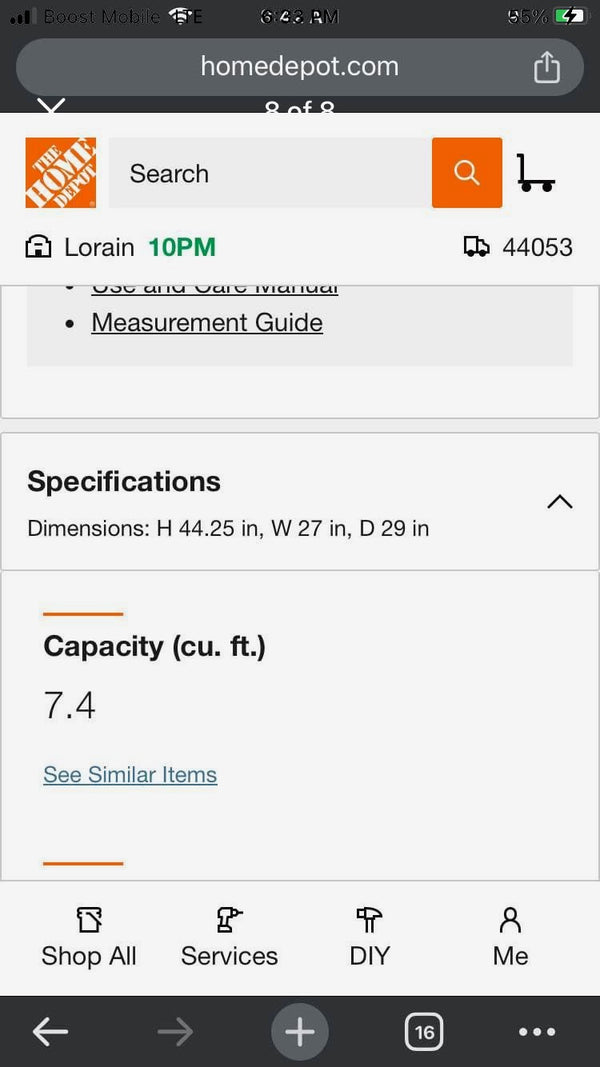The width and height of the screenshot is (600, 1067).
Task: Open new tab with plus button
Action: pos(299,1032)
